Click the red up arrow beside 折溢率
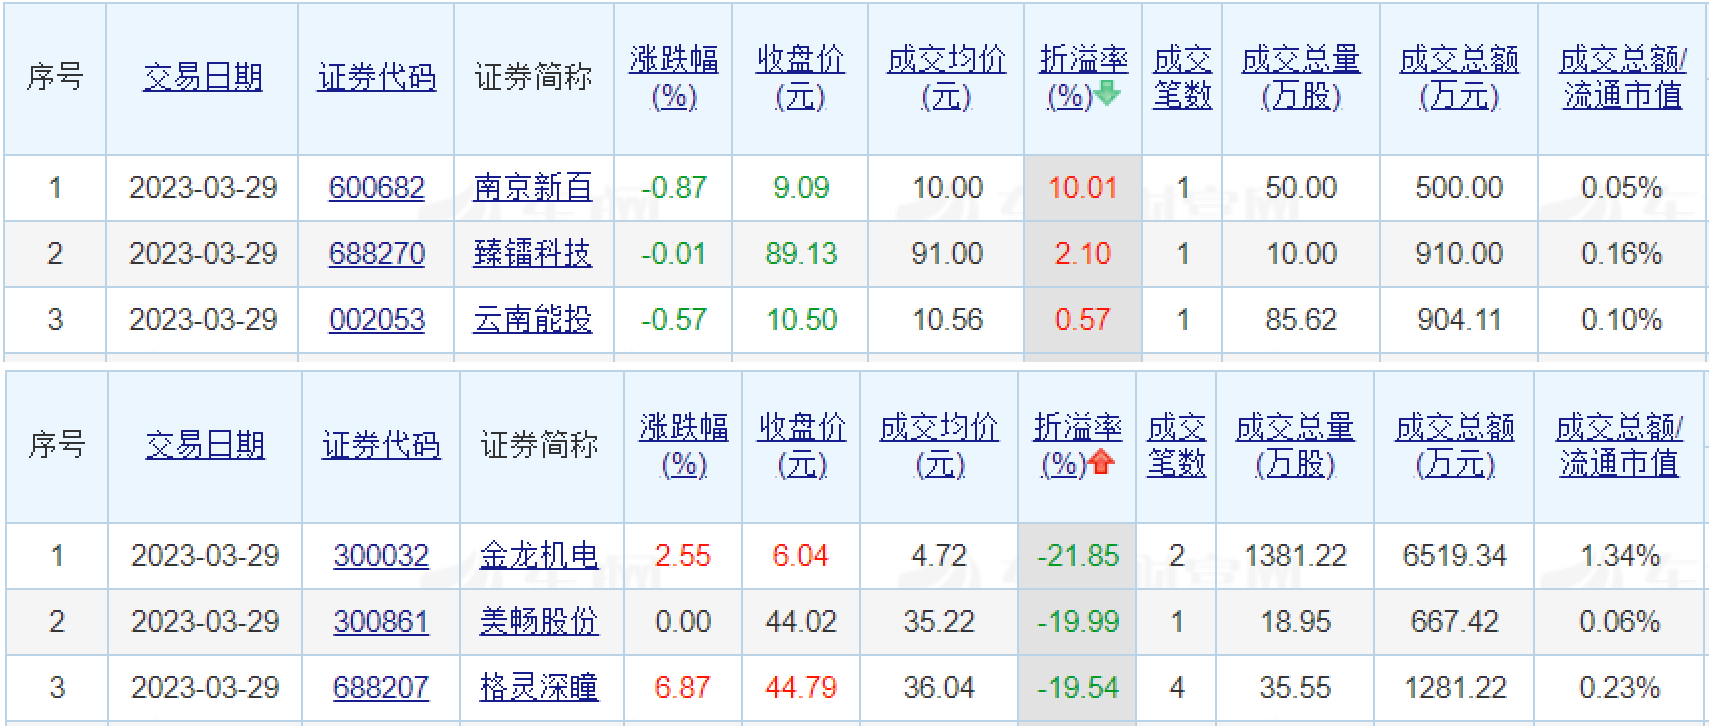Screen dimensions: 1709x726 click(x=1101, y=462)
